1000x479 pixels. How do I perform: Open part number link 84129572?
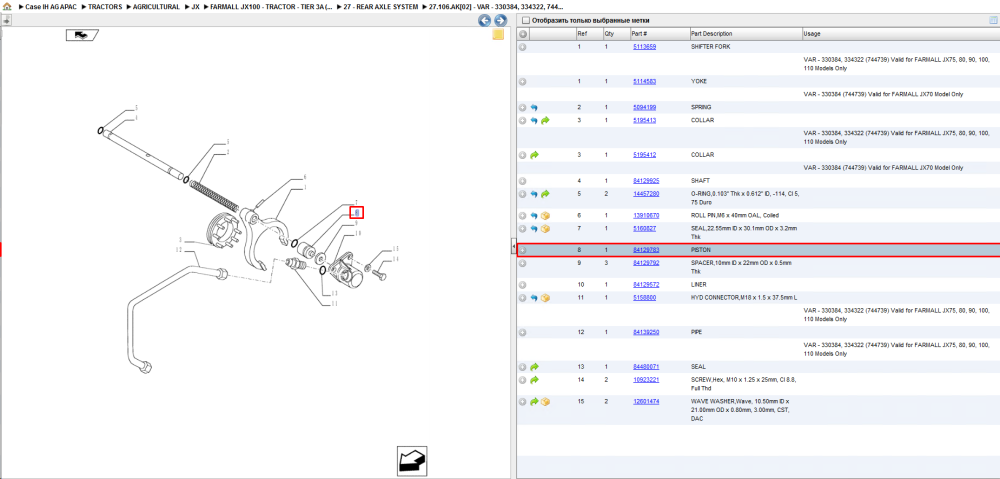coord(646,284)
